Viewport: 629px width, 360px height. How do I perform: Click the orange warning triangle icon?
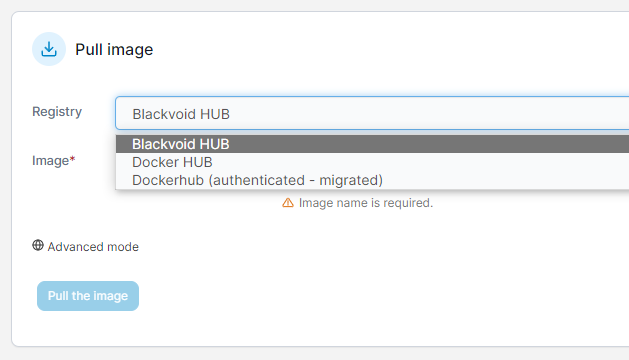click(288, 203)
